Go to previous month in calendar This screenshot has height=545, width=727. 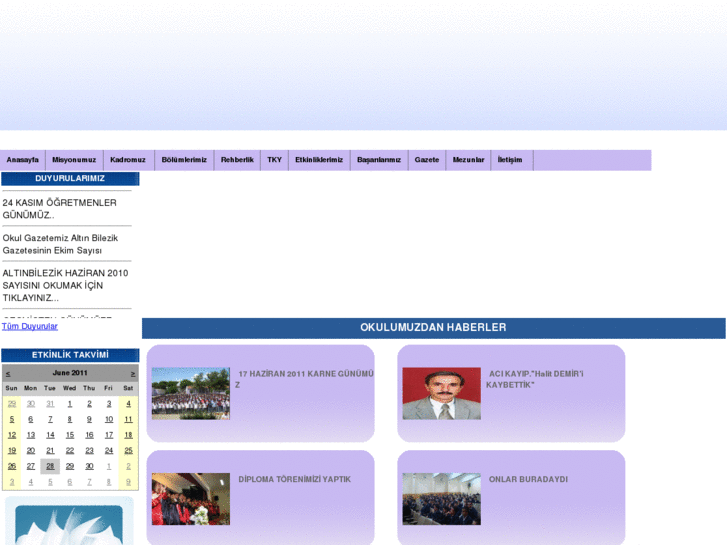(8, 374)
